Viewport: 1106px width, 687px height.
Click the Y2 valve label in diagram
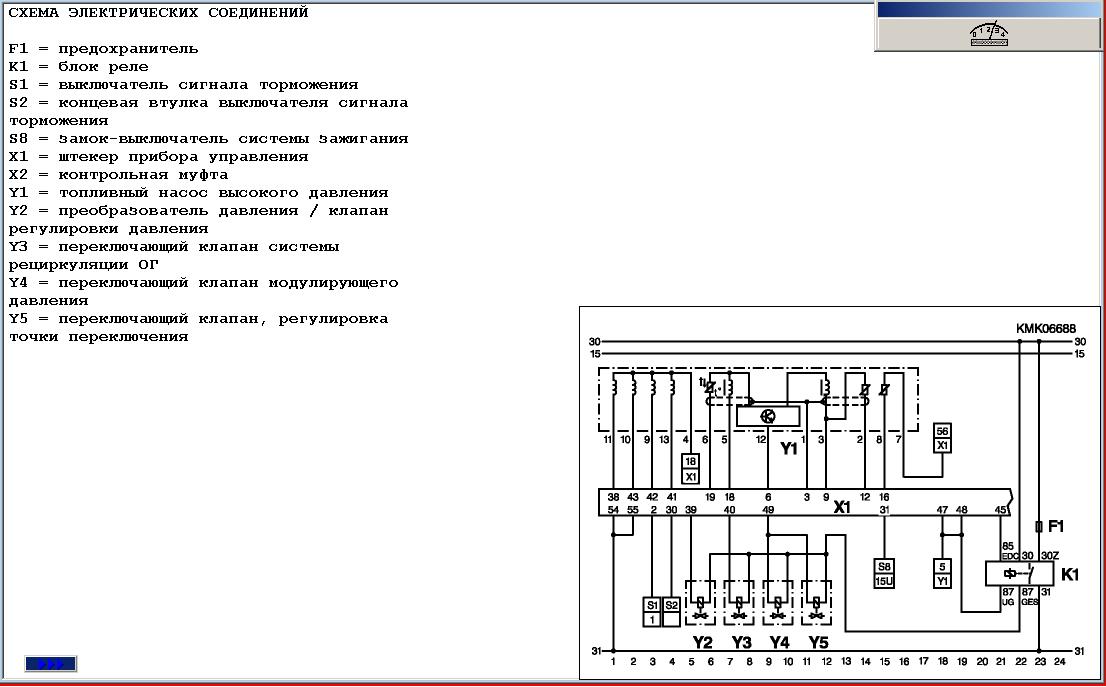(x=703, y=643)
